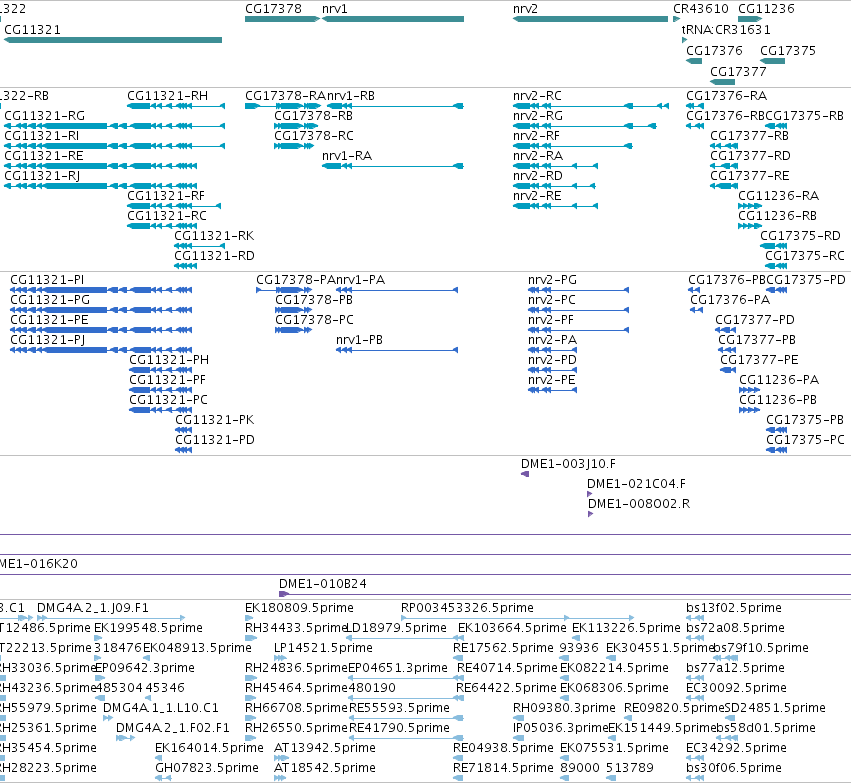Click EST RP003453326.5prime
Viewport: 851px width, 783px height.
pyautogui.click(x=467, y=608)
